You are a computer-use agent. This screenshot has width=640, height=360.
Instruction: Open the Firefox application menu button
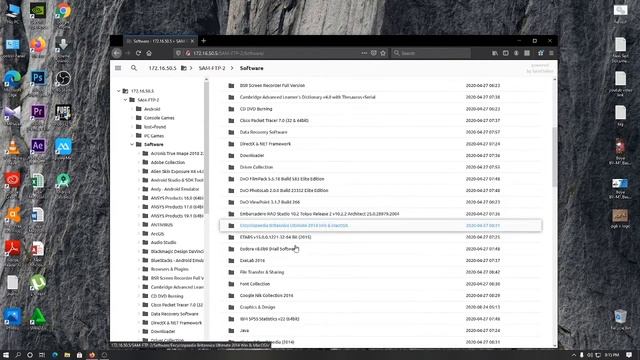click(551, 53)
